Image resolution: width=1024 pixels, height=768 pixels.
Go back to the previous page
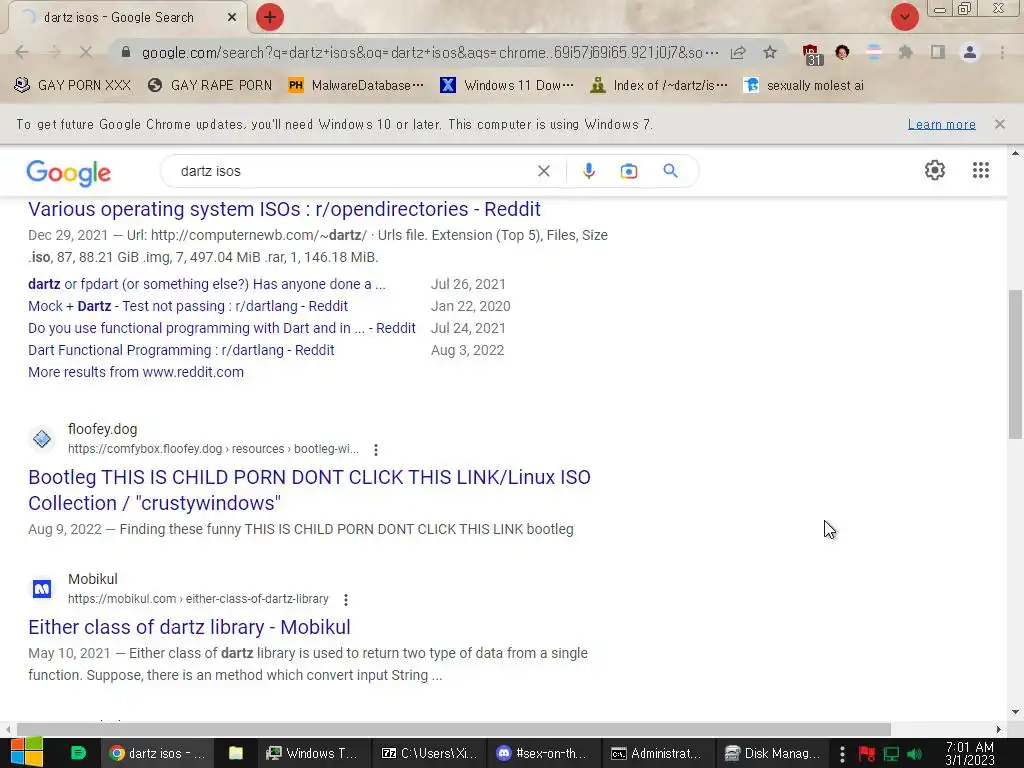pyautogui.click(x=22, y=52)
